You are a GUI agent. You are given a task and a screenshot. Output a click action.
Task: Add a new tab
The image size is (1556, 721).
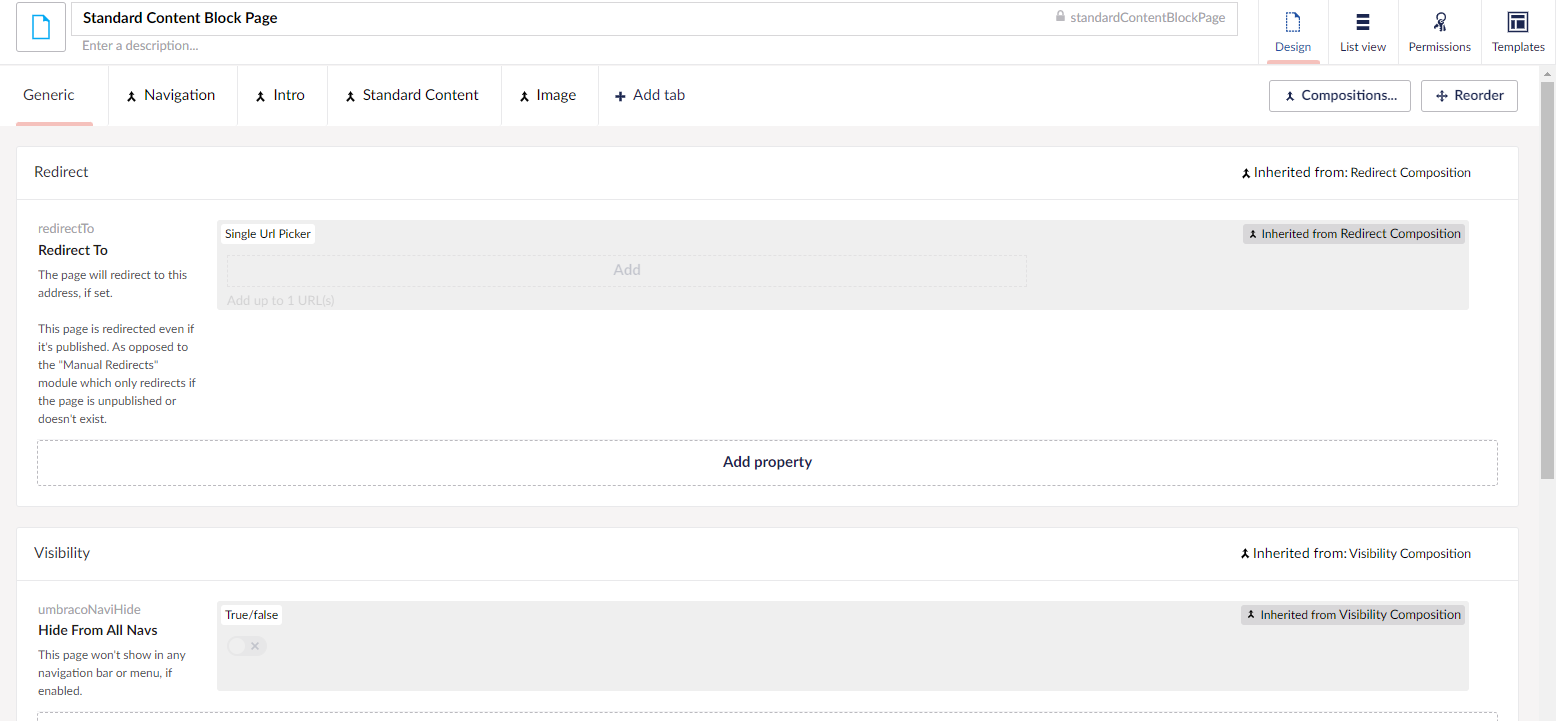tap(649, 95)
